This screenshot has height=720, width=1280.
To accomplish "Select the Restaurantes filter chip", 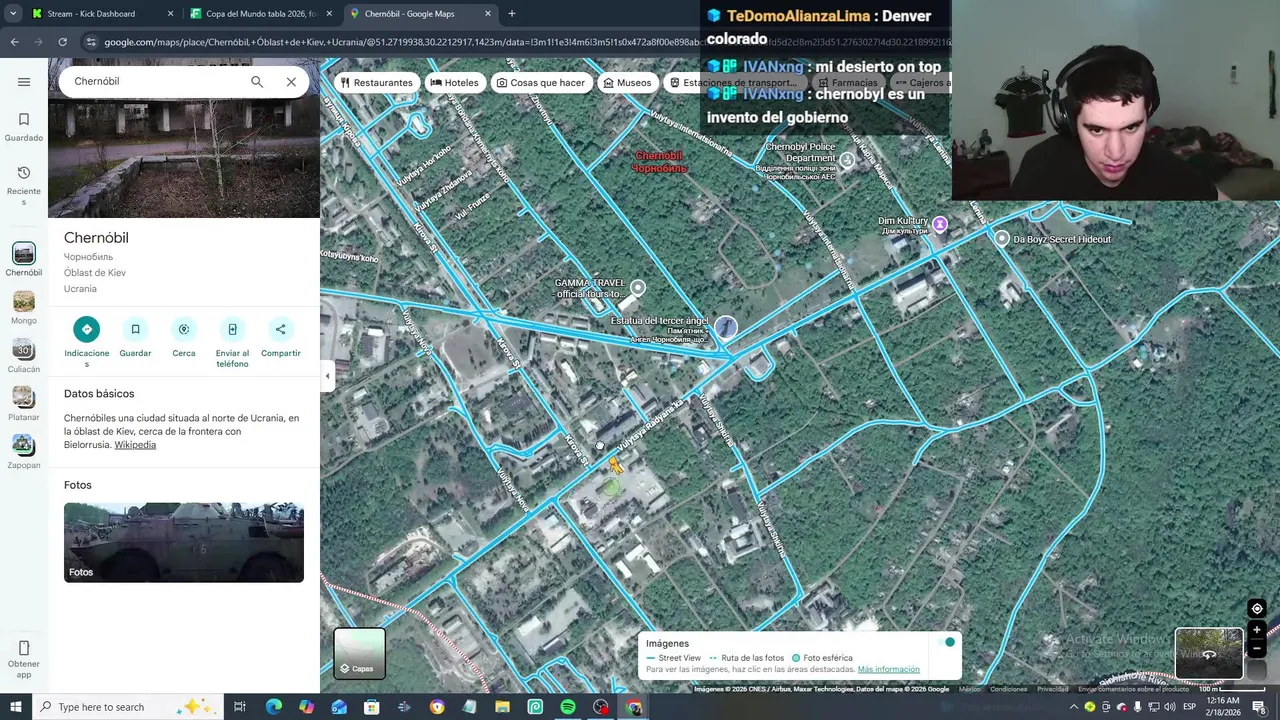I will pos(377,83).
